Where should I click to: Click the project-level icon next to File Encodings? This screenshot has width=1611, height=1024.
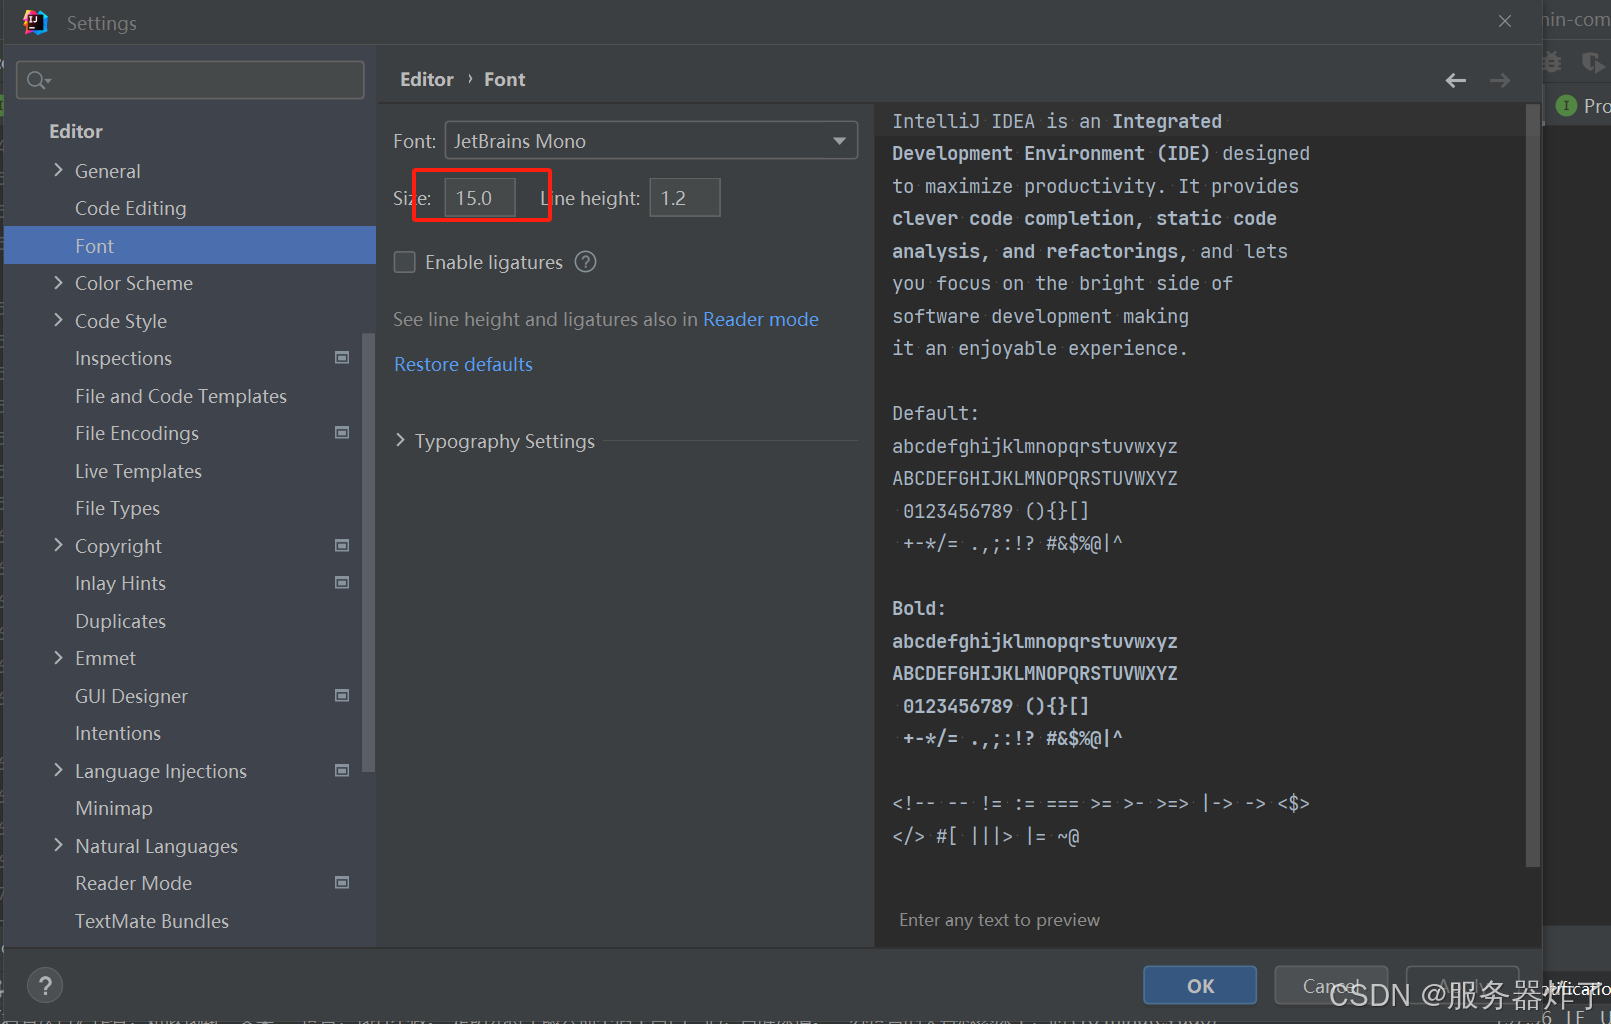pyautogui.click(x=342, y=433)
